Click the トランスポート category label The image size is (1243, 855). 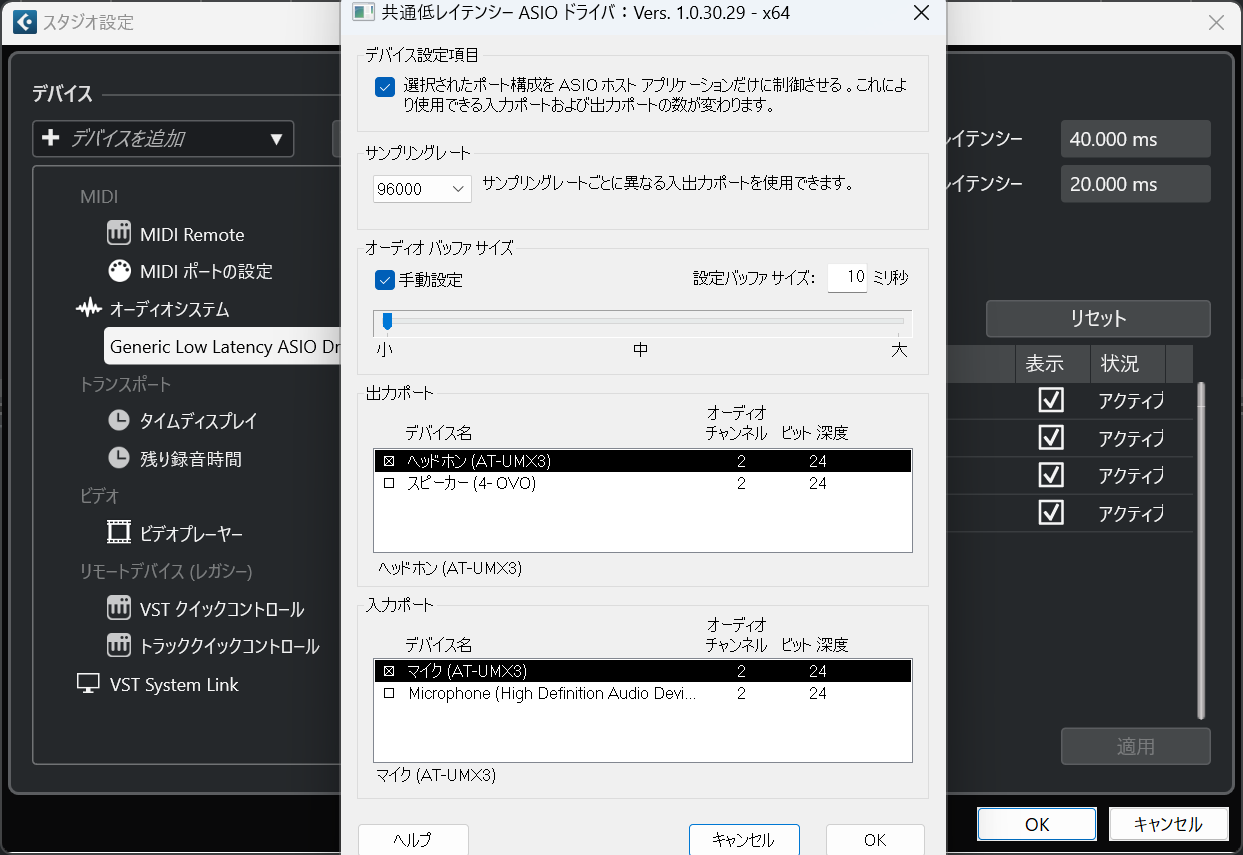coord(125,384)
